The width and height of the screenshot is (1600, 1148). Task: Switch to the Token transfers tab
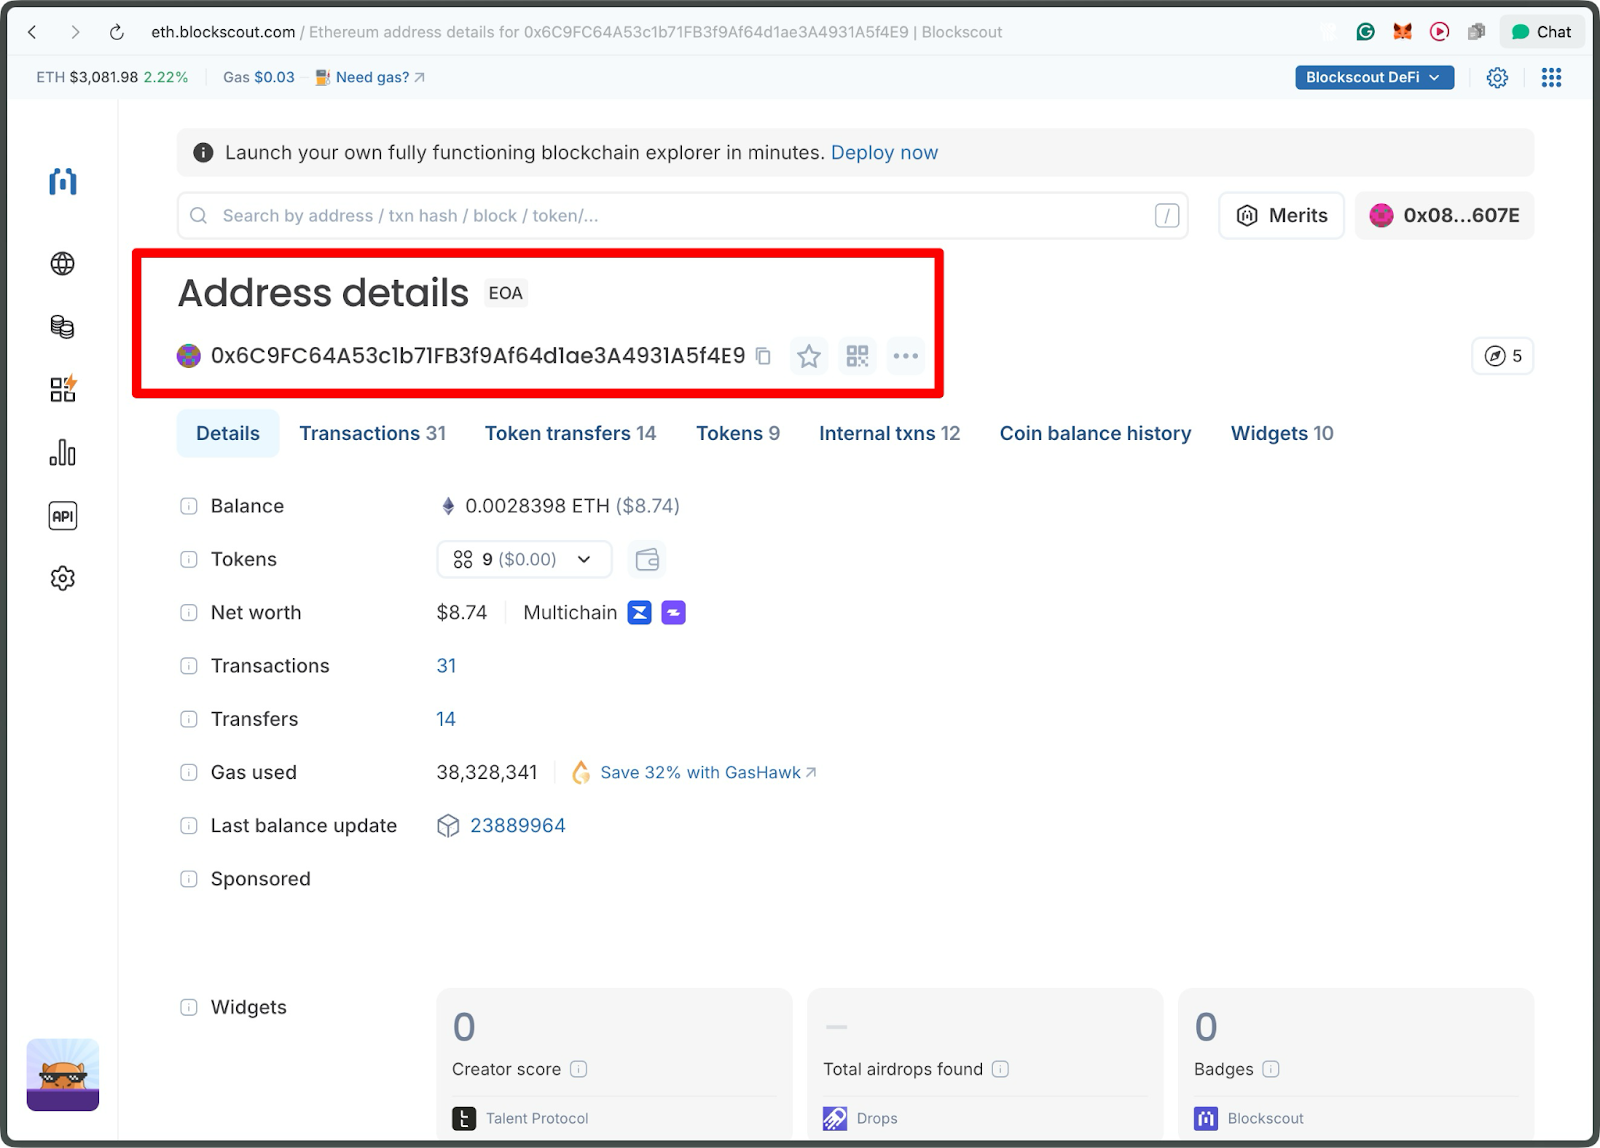click(570, 433)
